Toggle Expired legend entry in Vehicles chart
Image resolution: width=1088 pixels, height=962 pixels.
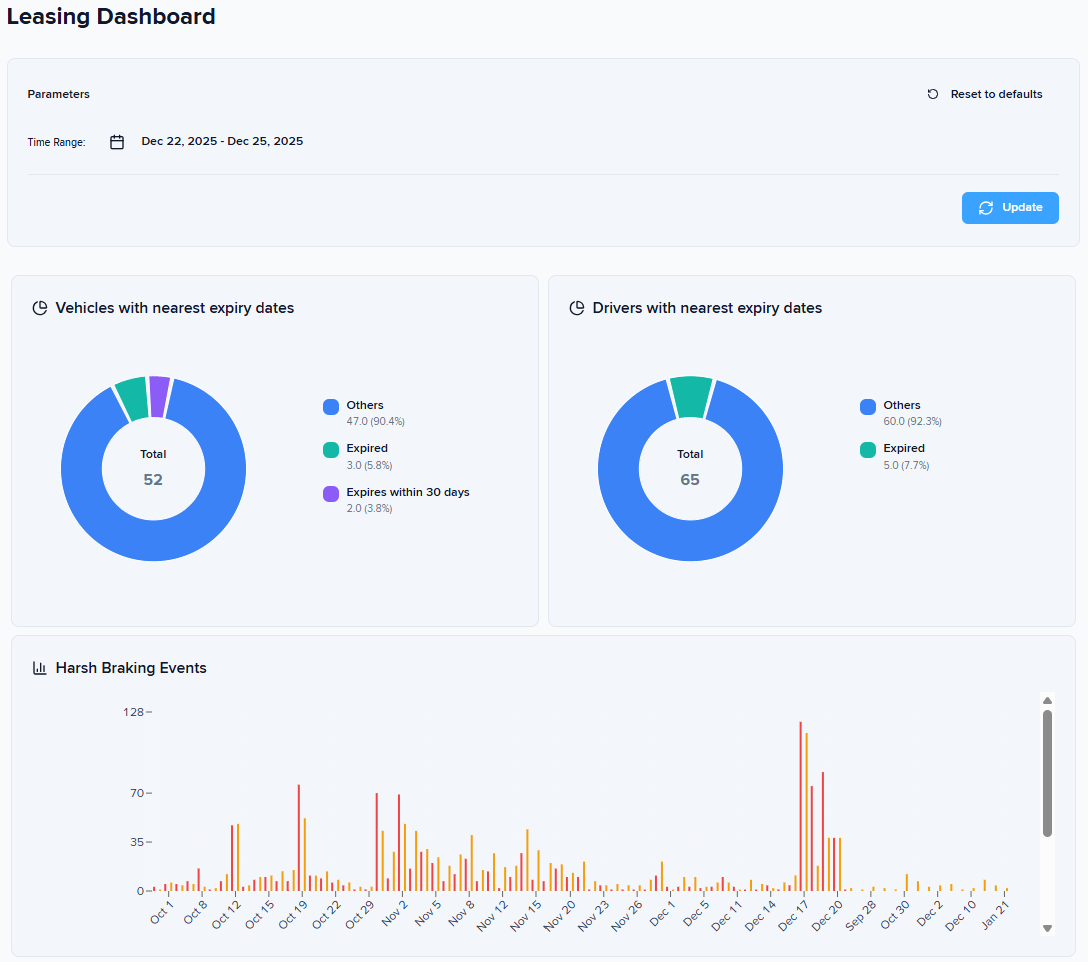[367, 449]
